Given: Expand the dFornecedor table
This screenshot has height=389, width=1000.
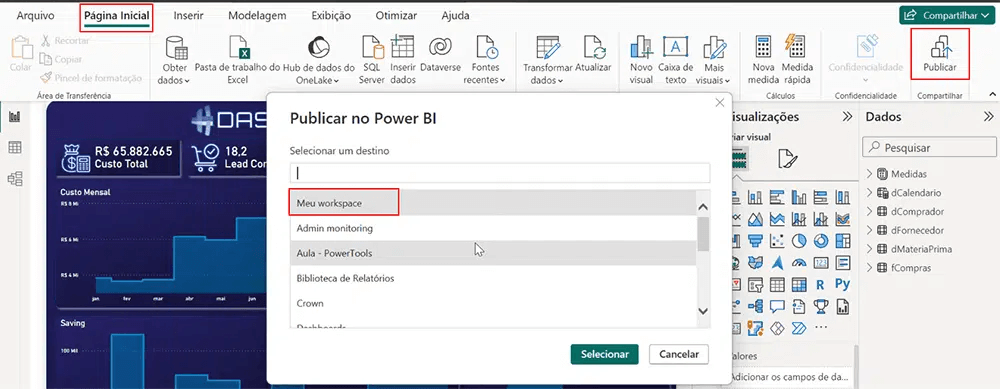Looking at the screenshot, I should [869, 230].
